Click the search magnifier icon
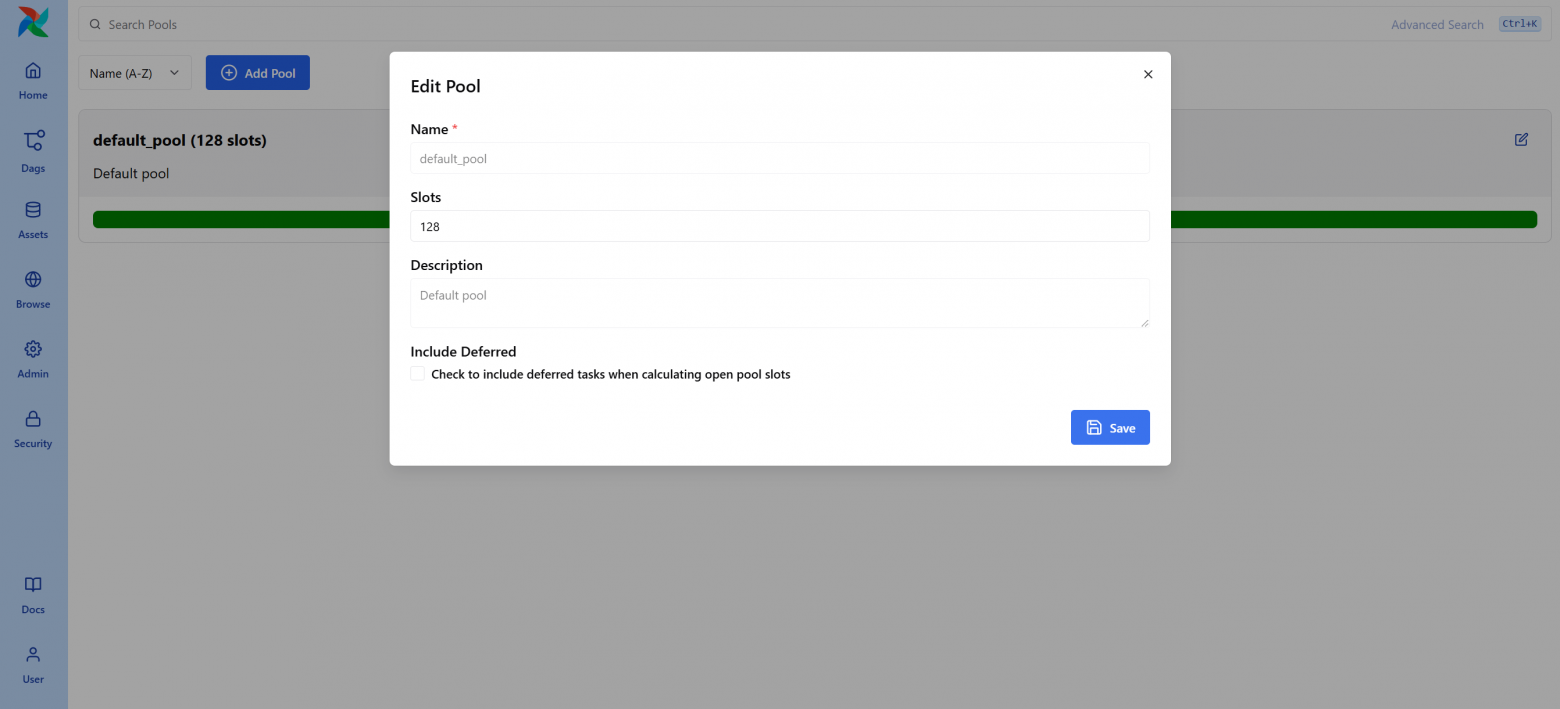This screenshot has height=709, width=1560. (x=95, y=24)
